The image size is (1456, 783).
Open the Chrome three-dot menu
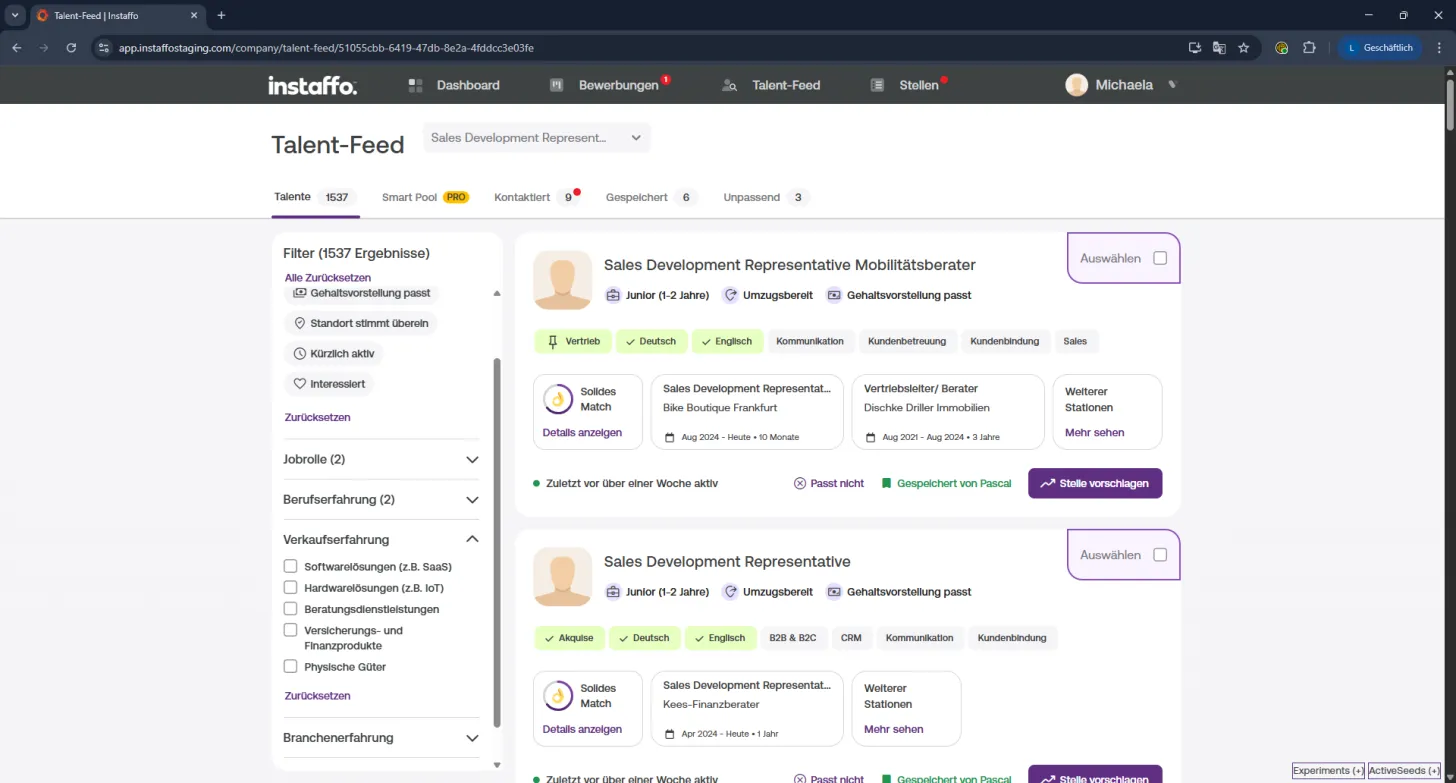[1437, 47]
